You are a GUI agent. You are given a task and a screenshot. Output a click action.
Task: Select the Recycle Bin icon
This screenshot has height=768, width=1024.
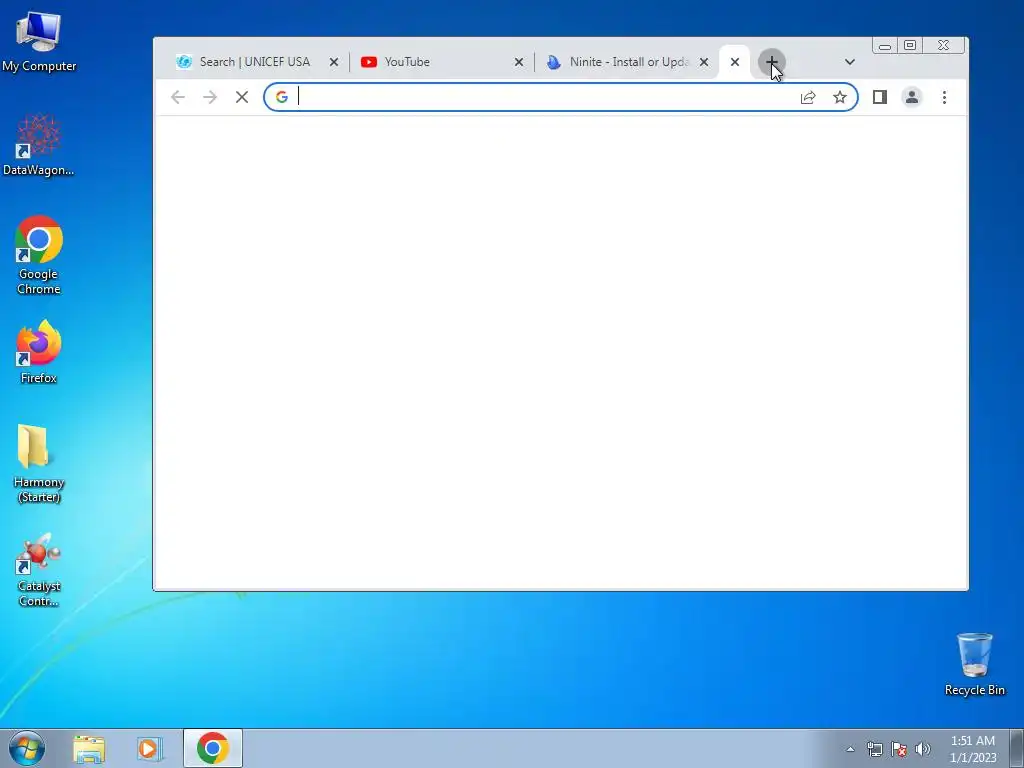tap(974, 664)
